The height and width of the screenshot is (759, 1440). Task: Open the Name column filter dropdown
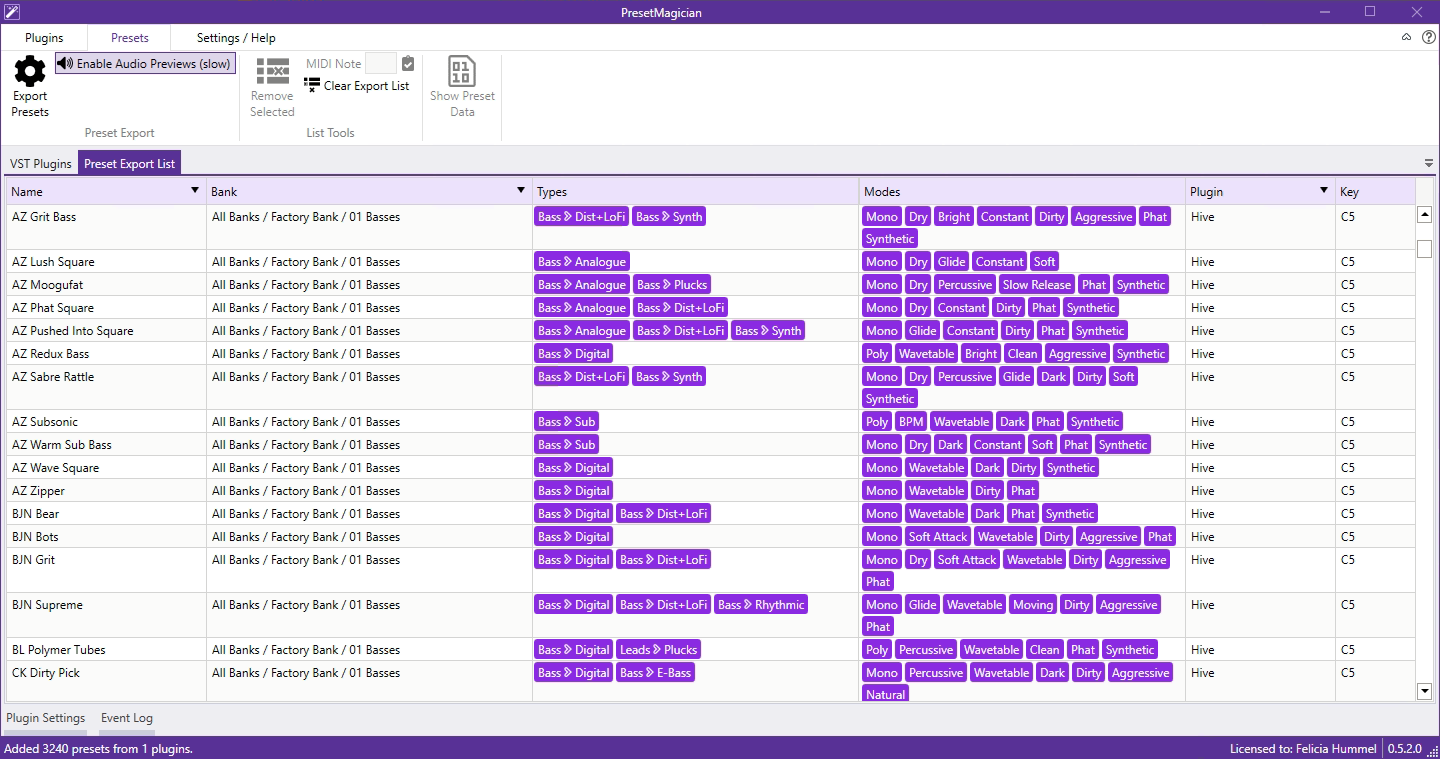pos(195,190)
